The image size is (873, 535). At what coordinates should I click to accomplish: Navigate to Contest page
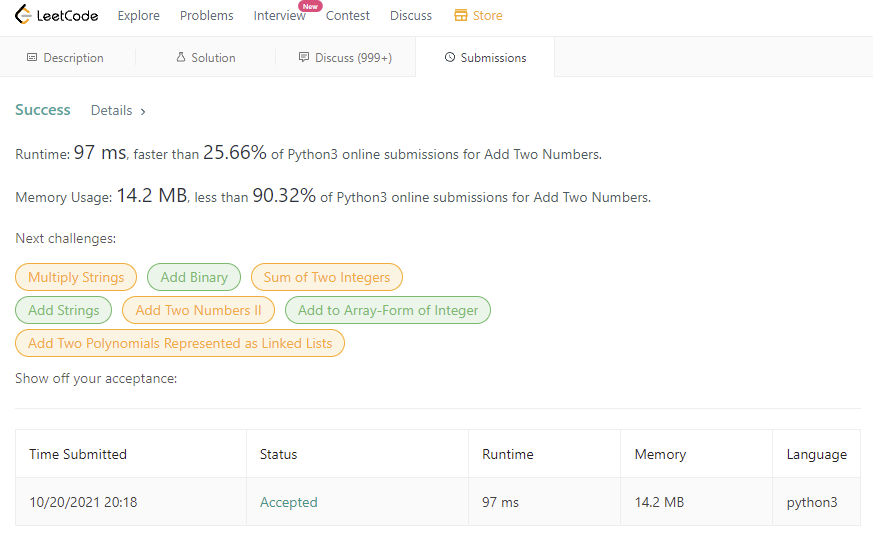click(x=347, y=15)
